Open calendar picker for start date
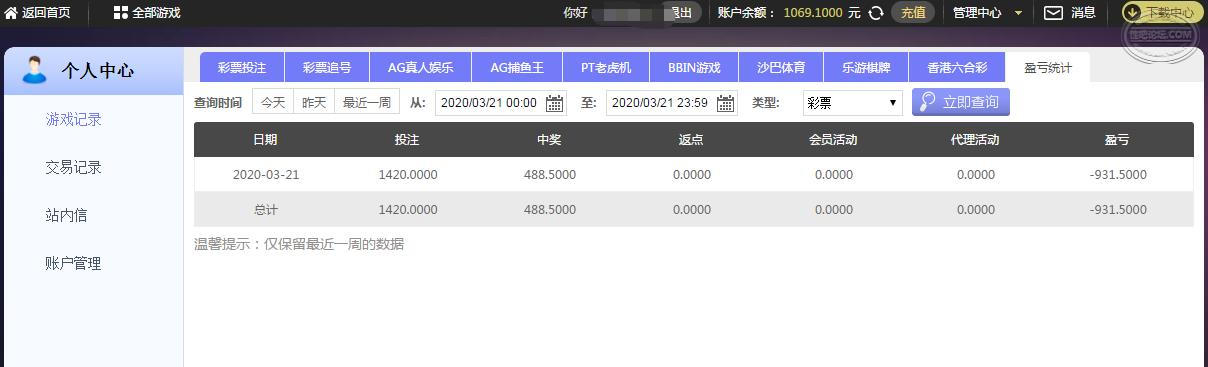The image size is (1208, 367). 554,103
